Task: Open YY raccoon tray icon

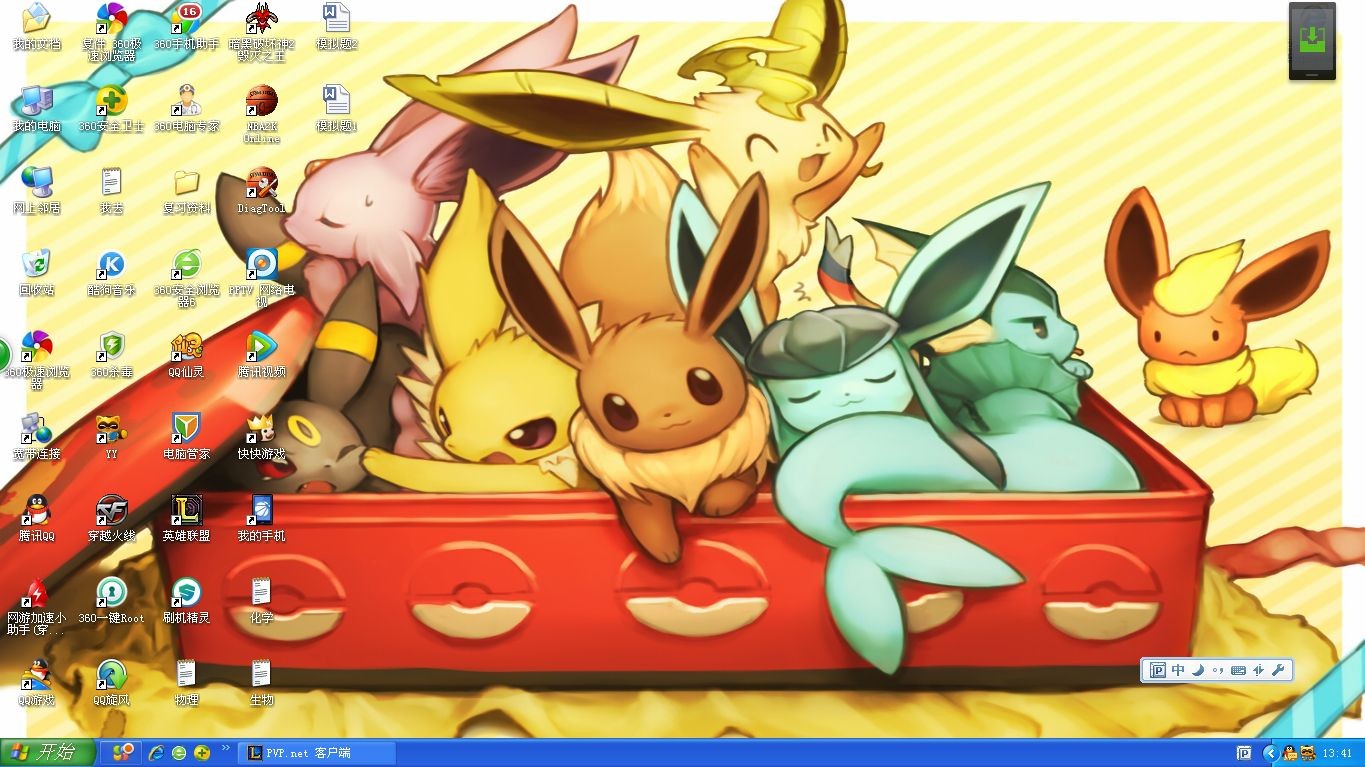Action: pyautogui.click(x=1307, y=753)
